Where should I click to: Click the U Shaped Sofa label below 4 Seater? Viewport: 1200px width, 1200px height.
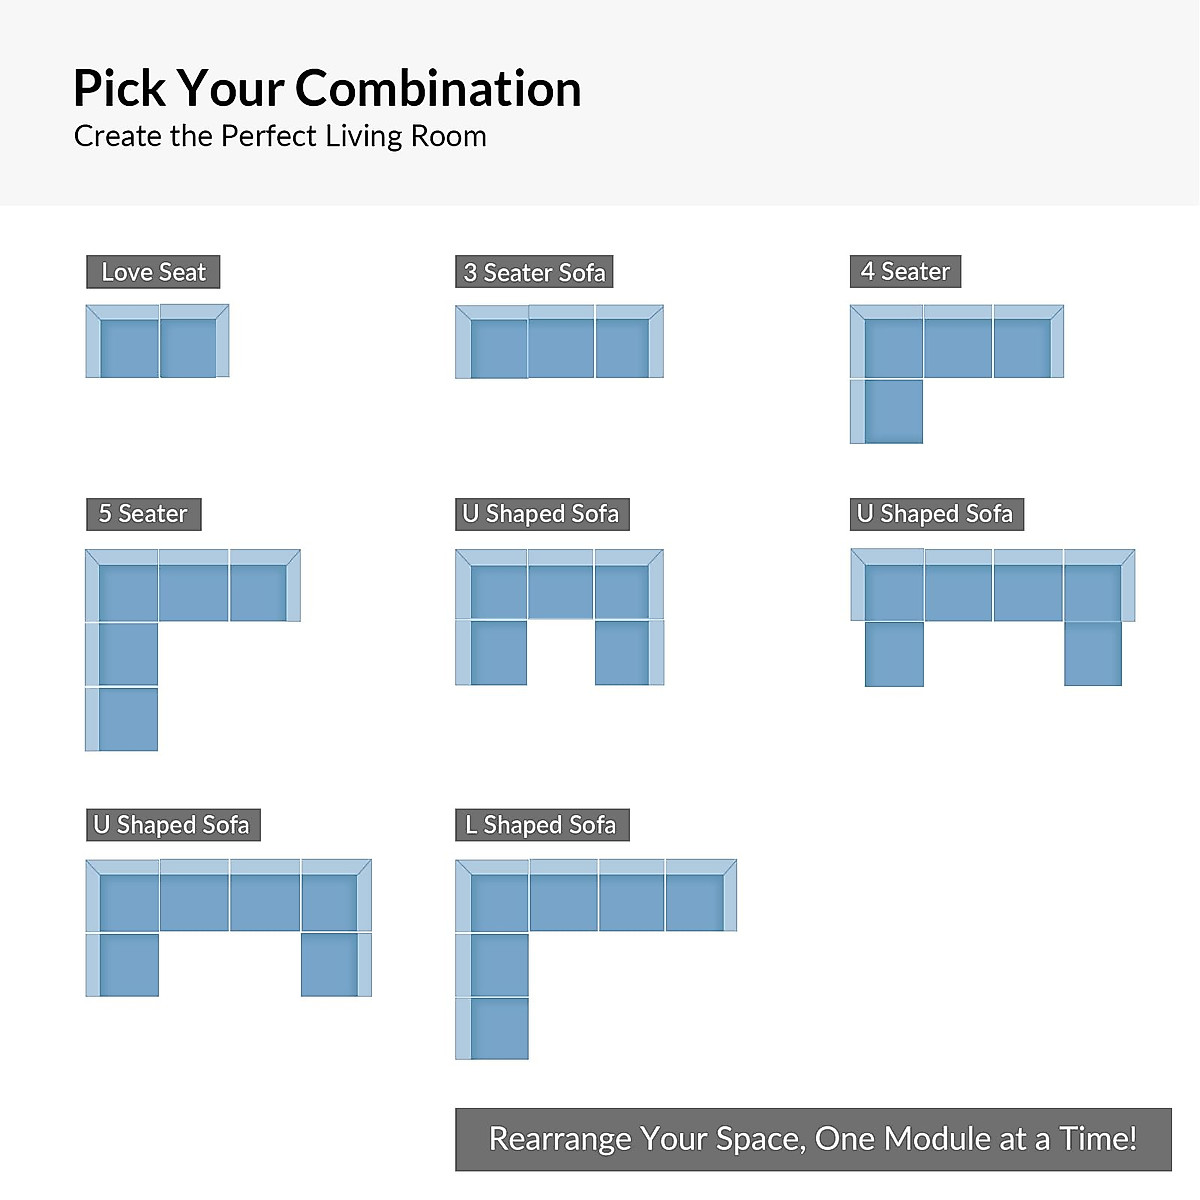pos(936,514)
